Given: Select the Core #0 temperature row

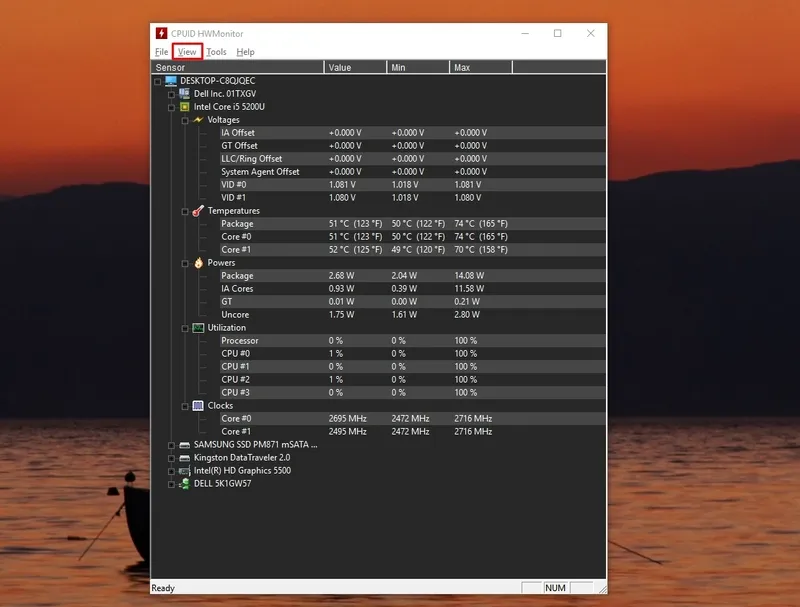Looking at the screenshot, I should (412, 237).
